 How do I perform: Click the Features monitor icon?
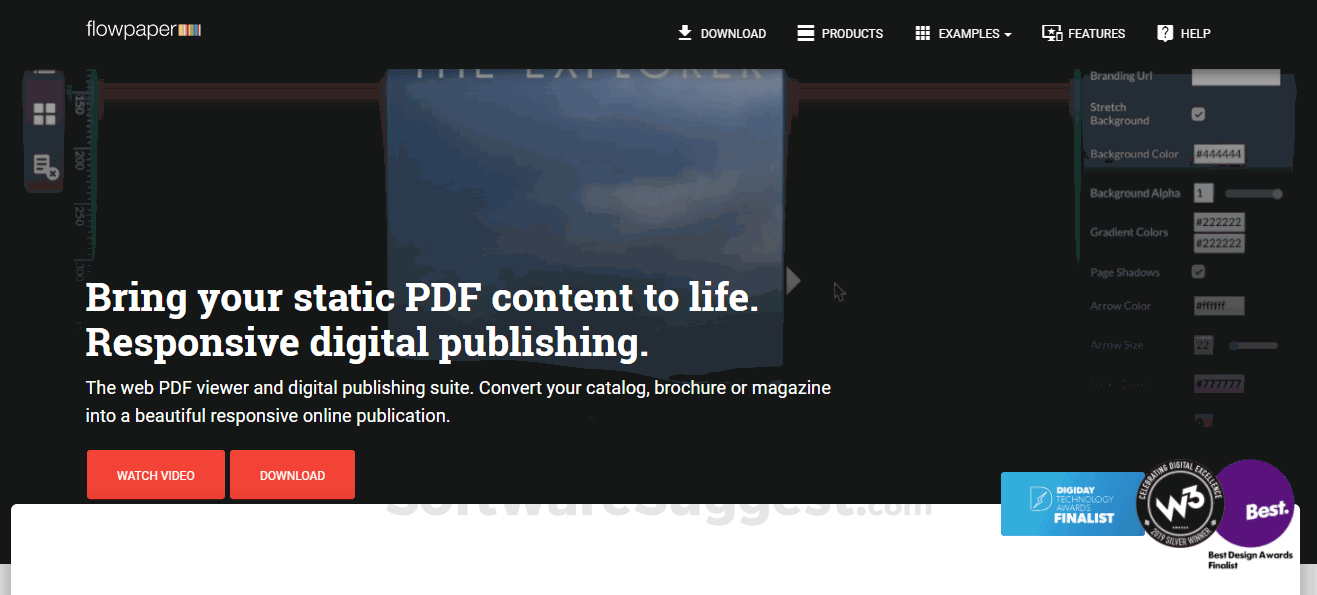click(x=1051, y=33)
